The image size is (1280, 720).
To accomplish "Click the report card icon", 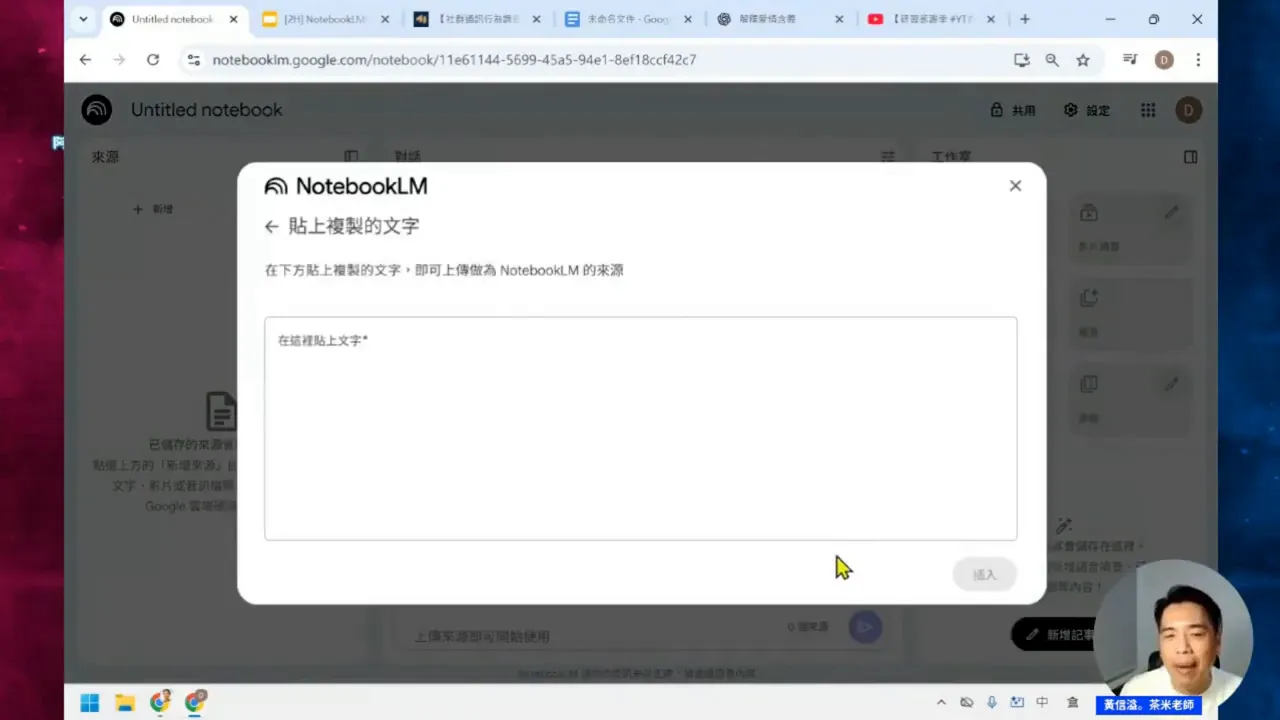I will [x=1089, y=298].
